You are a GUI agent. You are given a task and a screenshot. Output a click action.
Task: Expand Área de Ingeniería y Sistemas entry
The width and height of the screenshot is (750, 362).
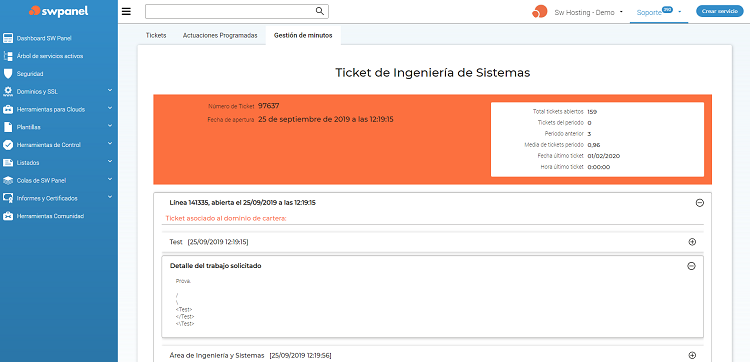pos(692,355)
